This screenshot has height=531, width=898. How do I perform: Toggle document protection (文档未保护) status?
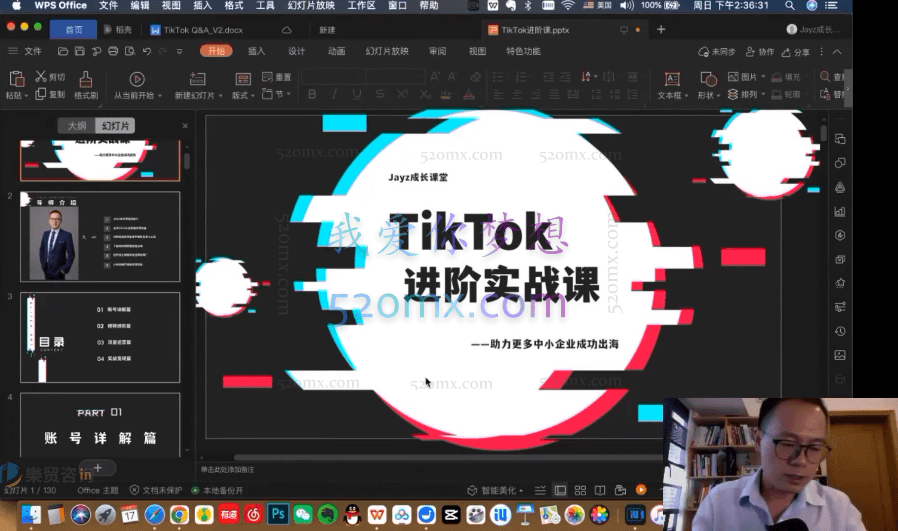pyautogui.click(x=156, y=490)
